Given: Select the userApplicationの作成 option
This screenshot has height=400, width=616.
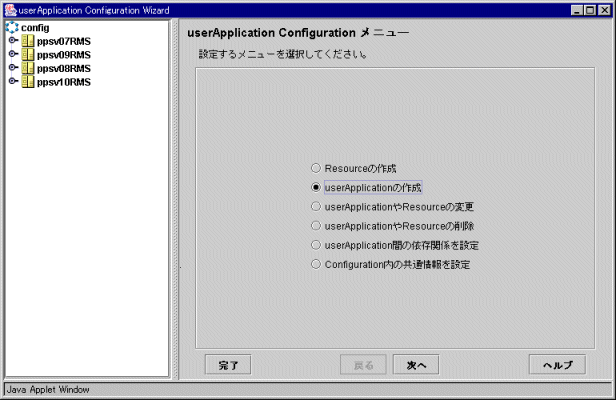Looking at the screenshot, I should click(316, 188).
